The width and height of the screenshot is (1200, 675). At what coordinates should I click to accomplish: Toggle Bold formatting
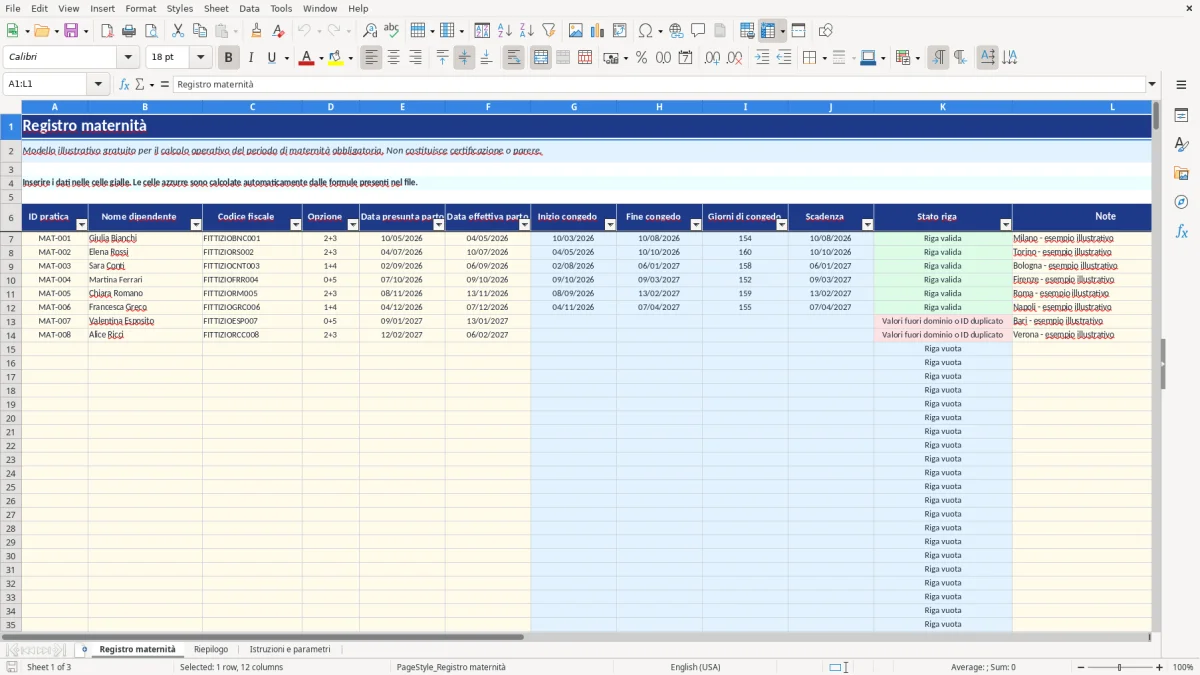point(228,58)
